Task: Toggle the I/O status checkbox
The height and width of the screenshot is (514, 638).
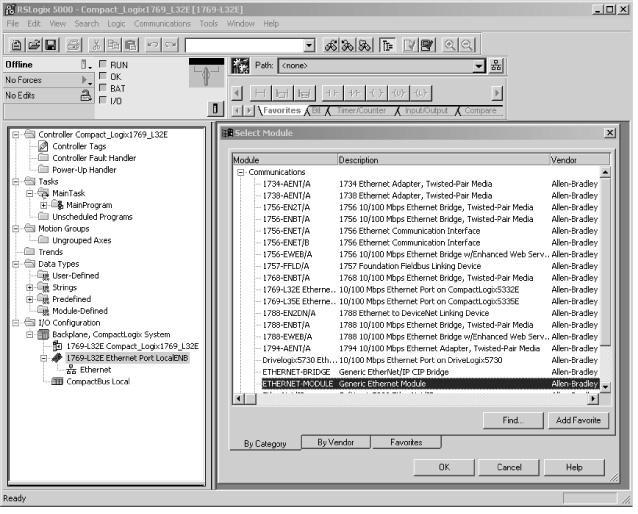Action: (x=103, y=100)
